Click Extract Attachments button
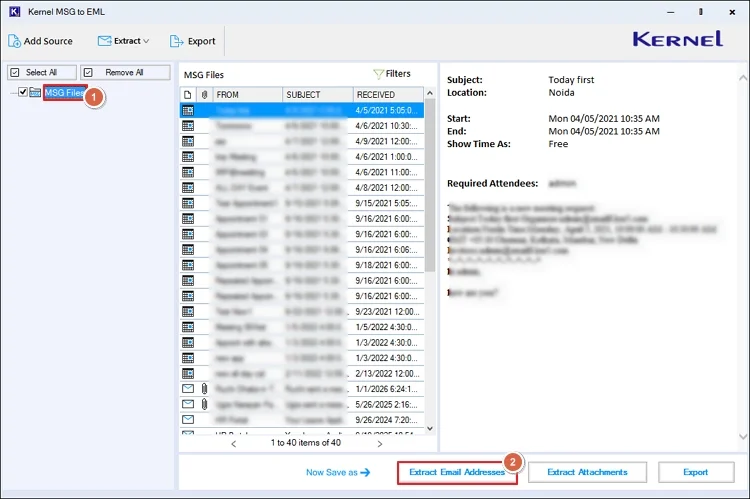Screen dimensions: 750x499 point(587,472)
